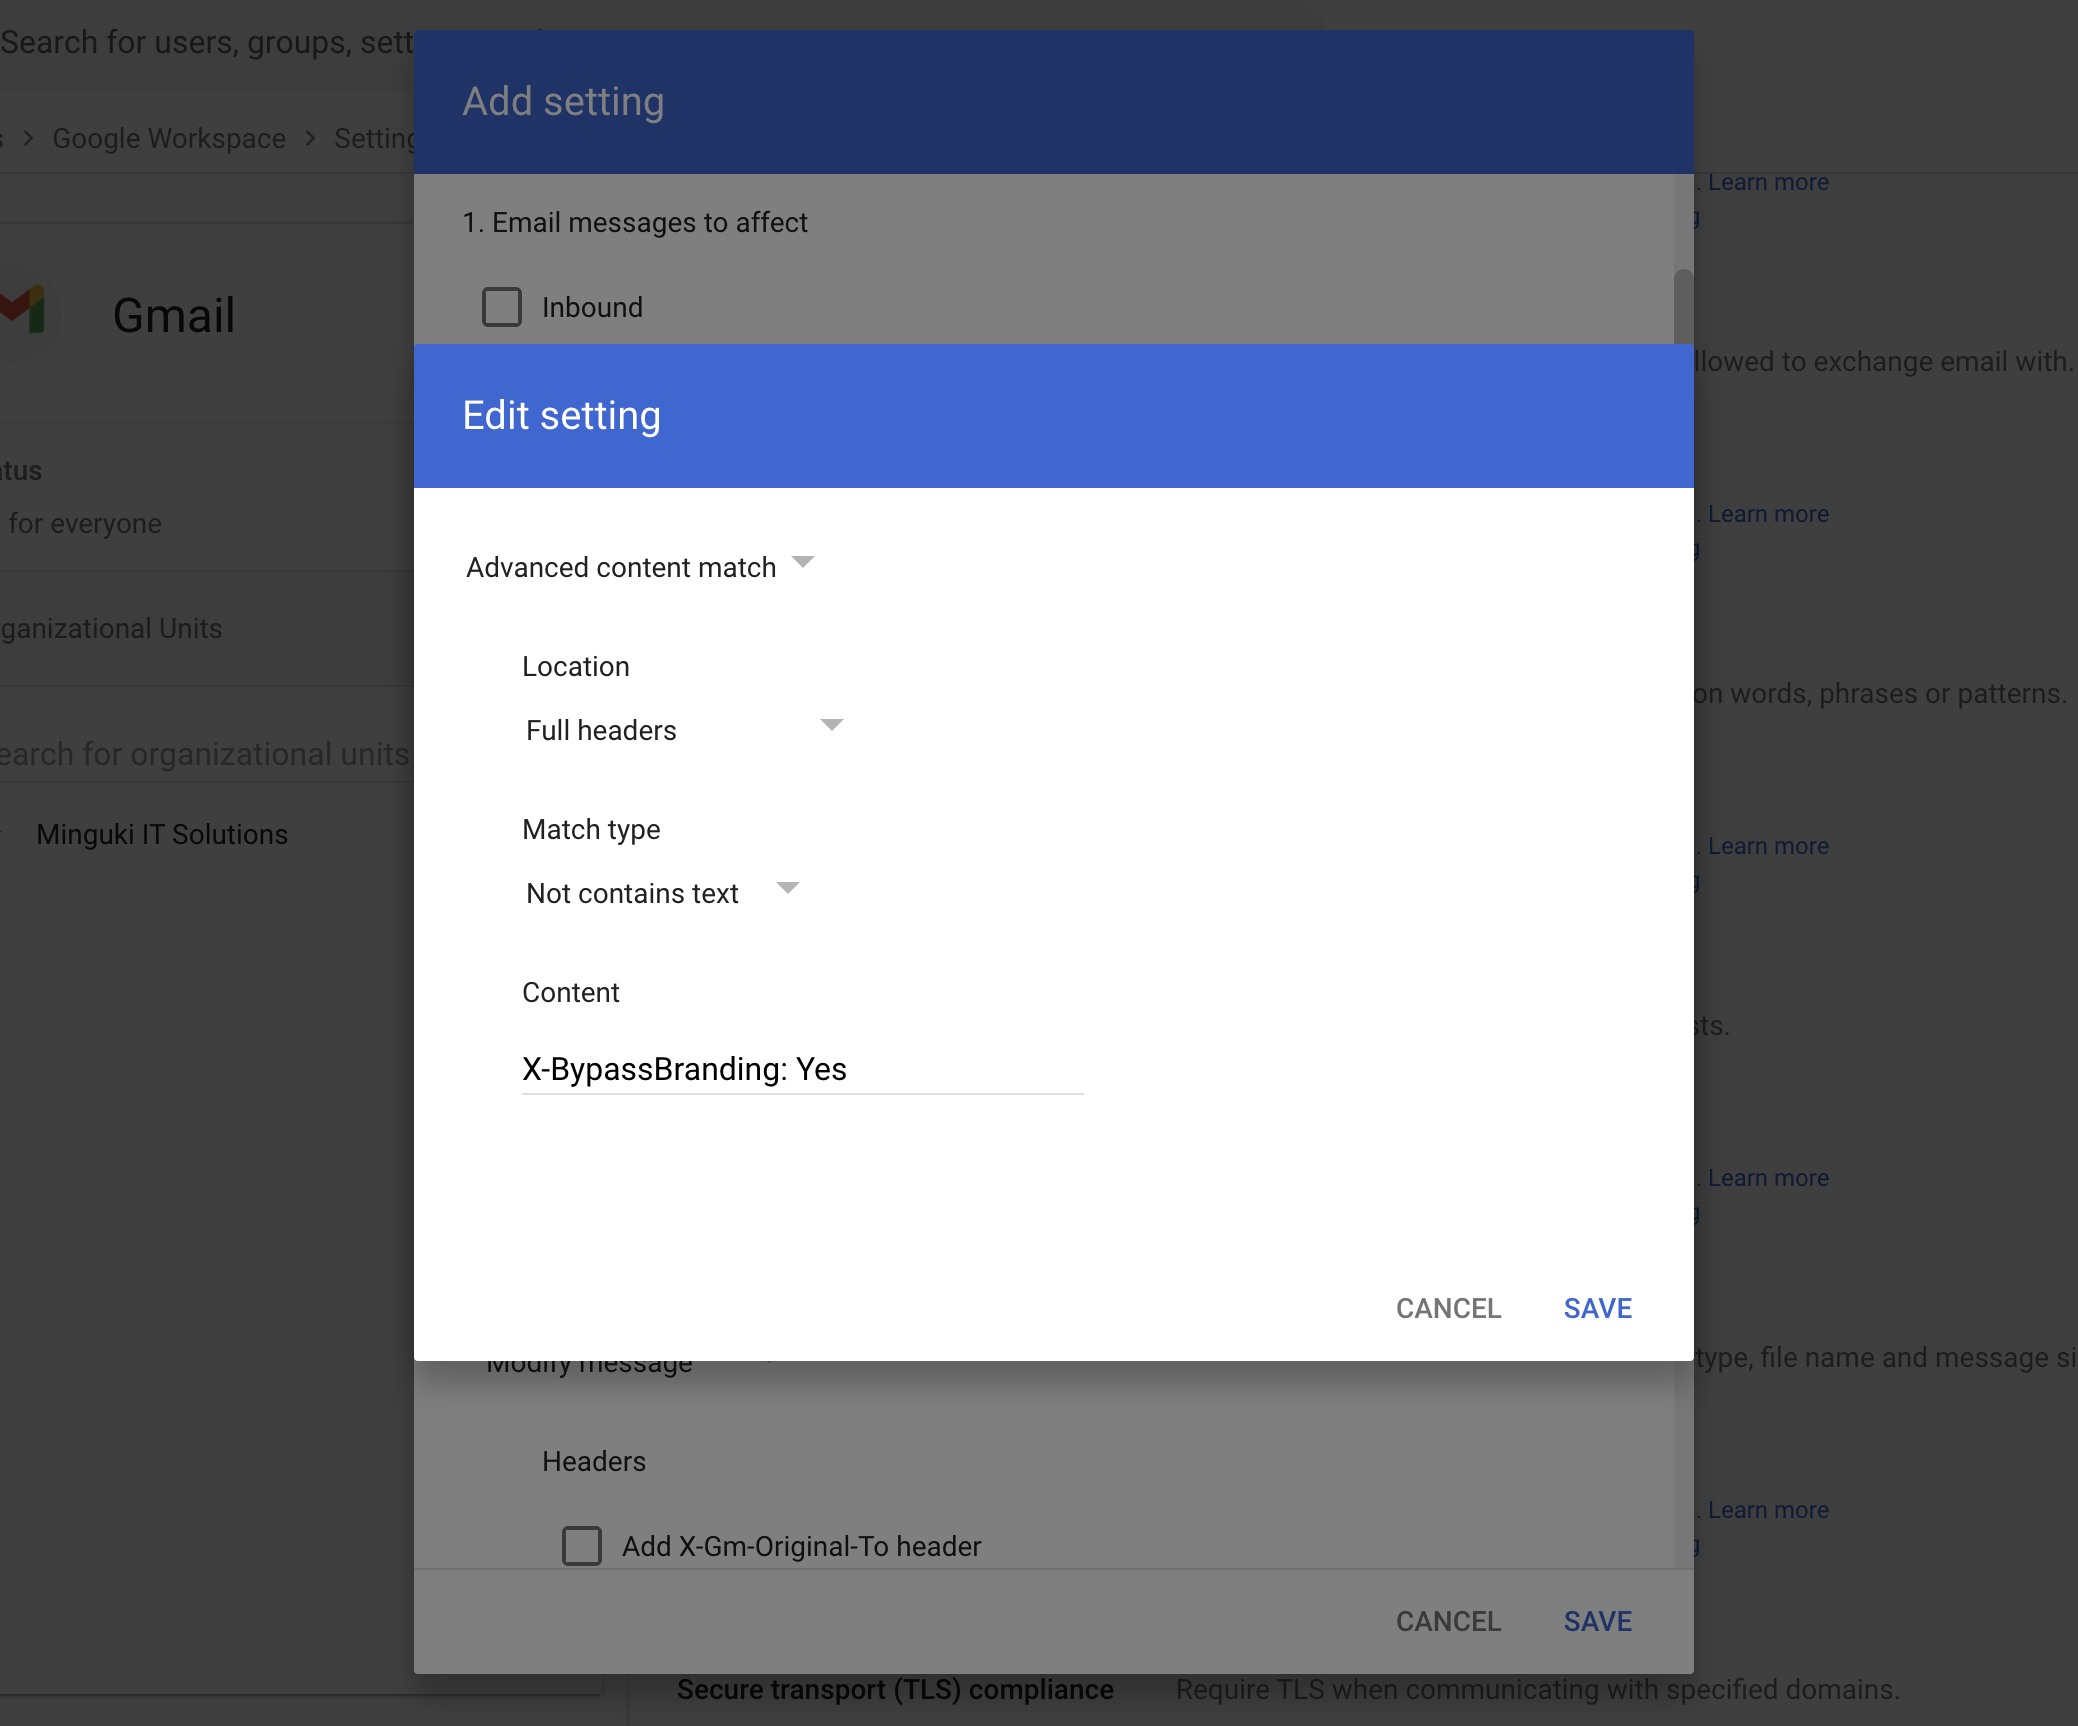The width and height of the screenshot is (2078, 1726).
Task: Click the Settings breadcrumb item
Action: pos(374,138)
